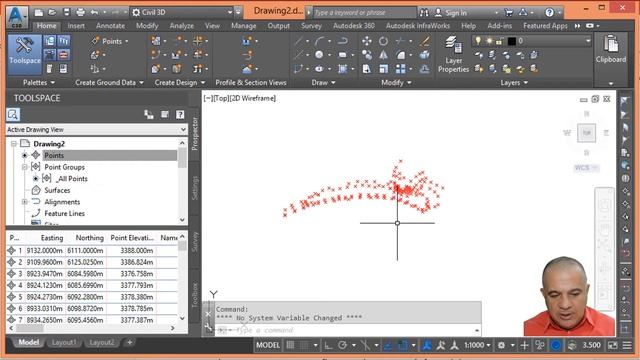Image resolution: width=640 pixels, height=360 pixels.
Task: Open the Annotate ribbon tab
Action: (x=110, y=26)
